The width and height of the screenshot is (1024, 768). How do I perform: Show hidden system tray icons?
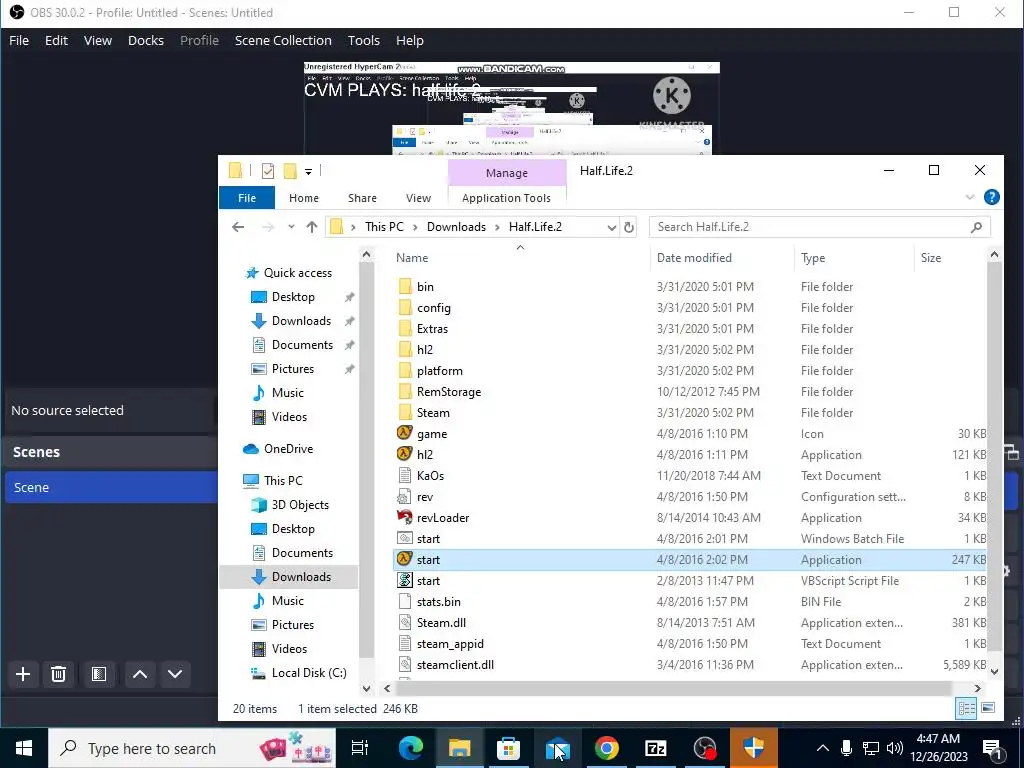[823, 748]
